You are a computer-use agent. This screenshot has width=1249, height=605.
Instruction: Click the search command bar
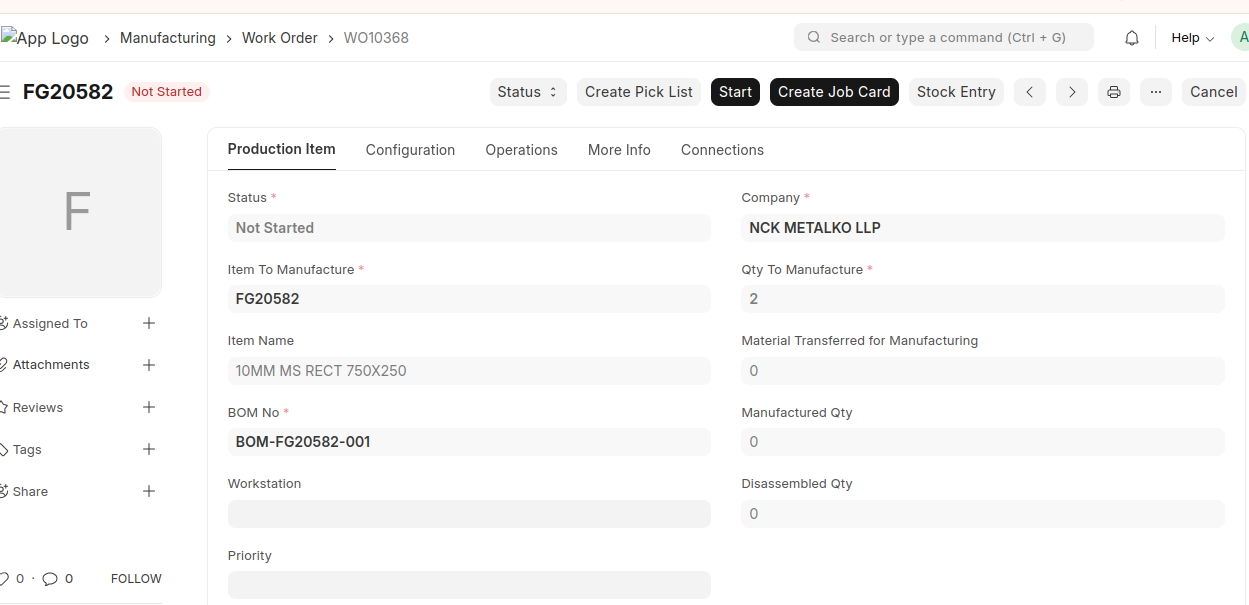[944, 38]
